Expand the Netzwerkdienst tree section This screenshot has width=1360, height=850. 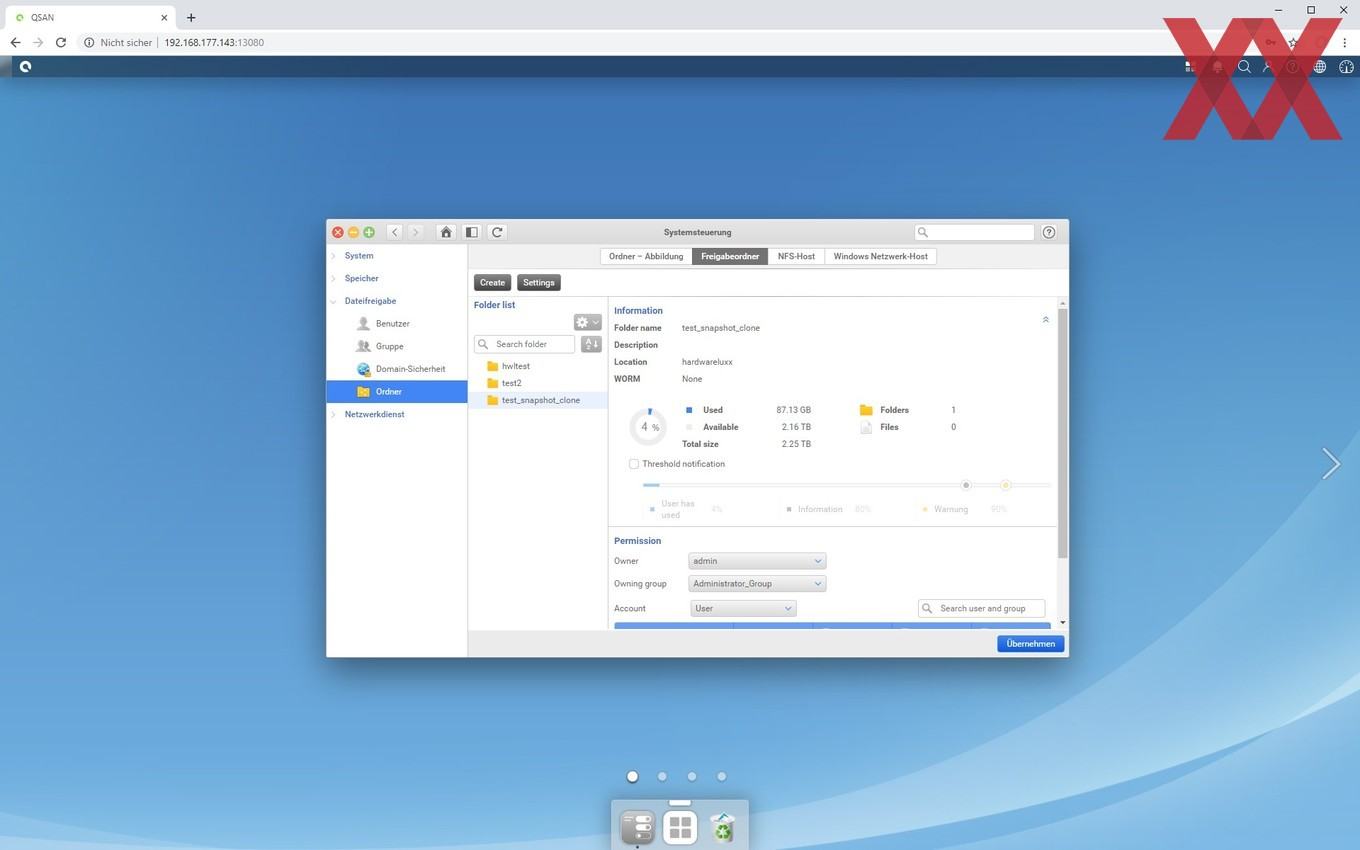[x=334, y=414]
